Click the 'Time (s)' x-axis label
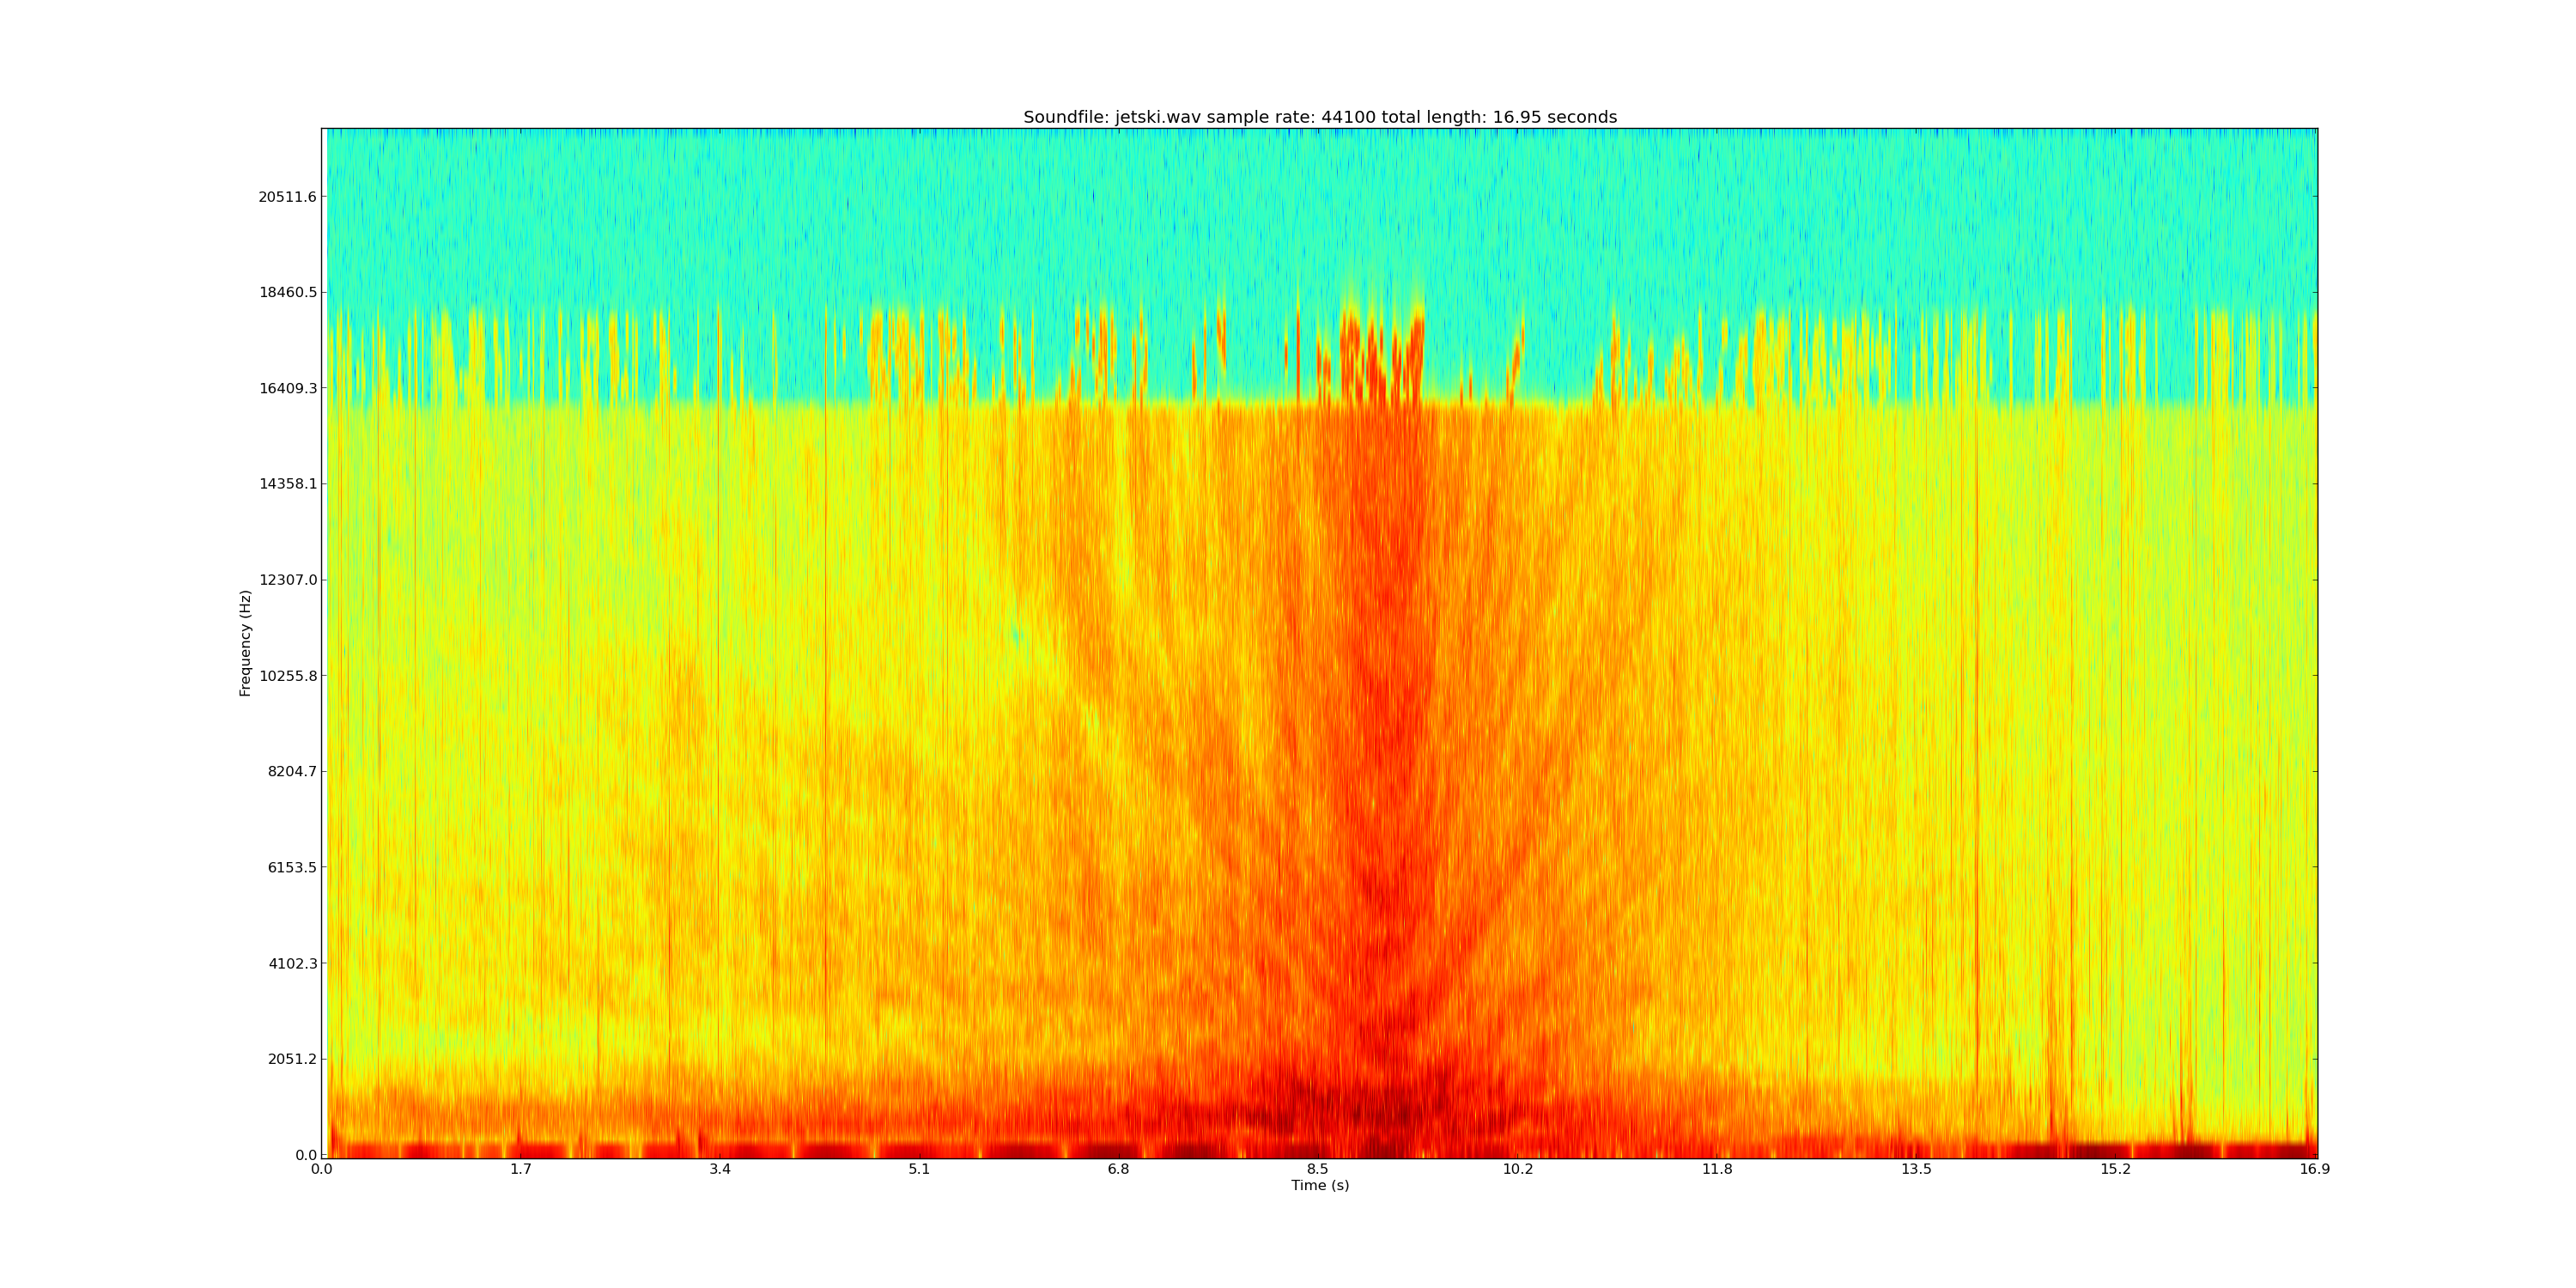 click(1319, 1185)
